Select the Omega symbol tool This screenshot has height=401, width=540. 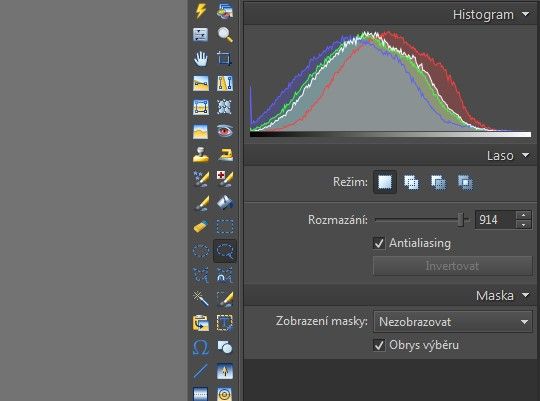[x=201, y=347]
